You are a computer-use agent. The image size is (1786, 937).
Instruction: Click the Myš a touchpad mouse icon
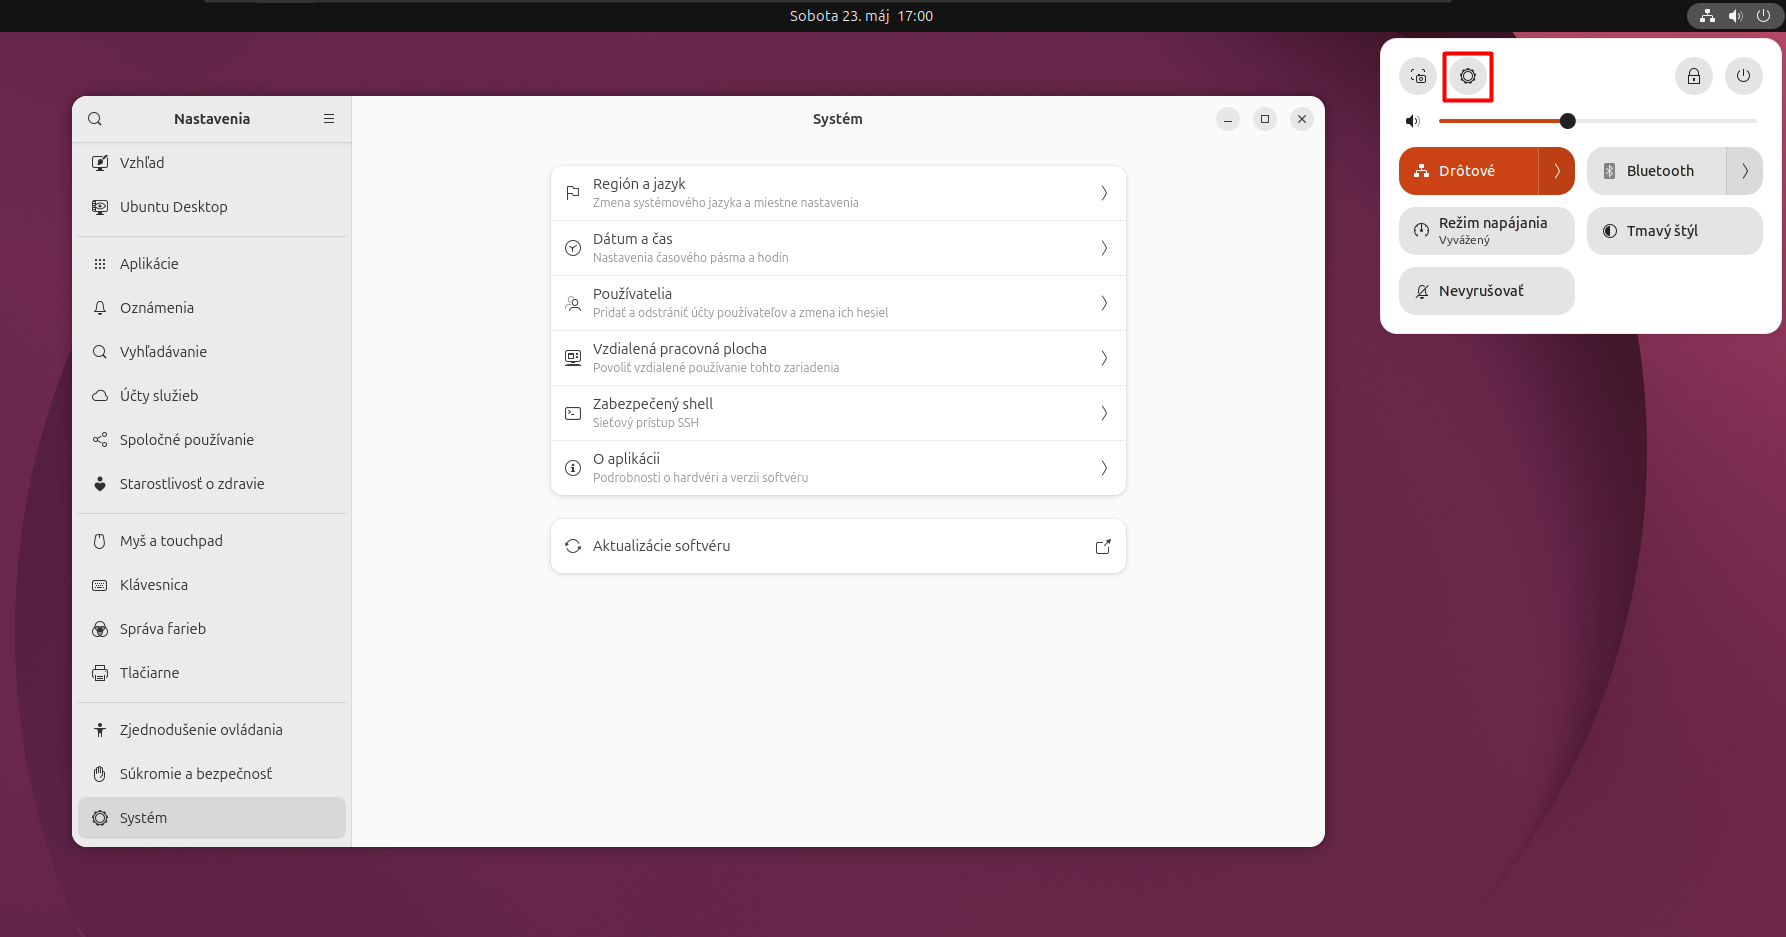(100, 541)
